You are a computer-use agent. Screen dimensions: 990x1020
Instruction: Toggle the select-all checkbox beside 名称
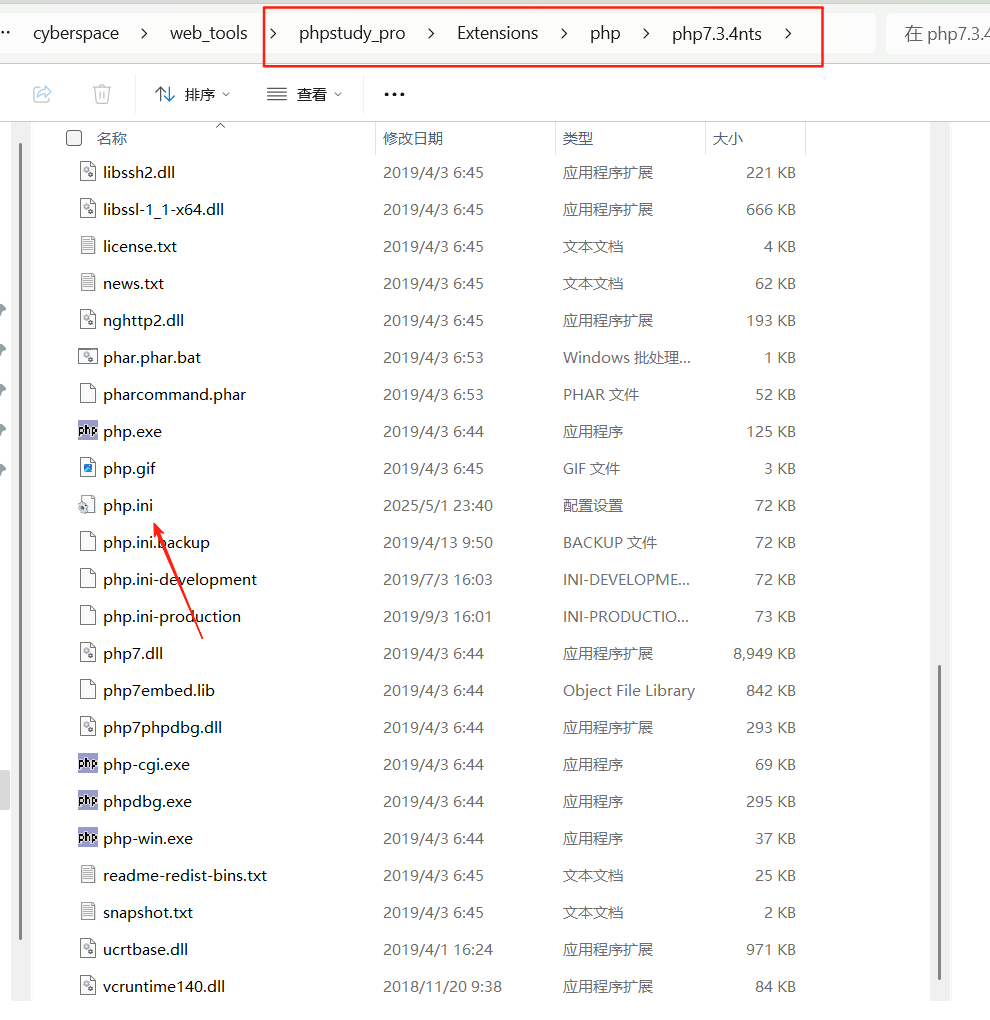[74, 138]
